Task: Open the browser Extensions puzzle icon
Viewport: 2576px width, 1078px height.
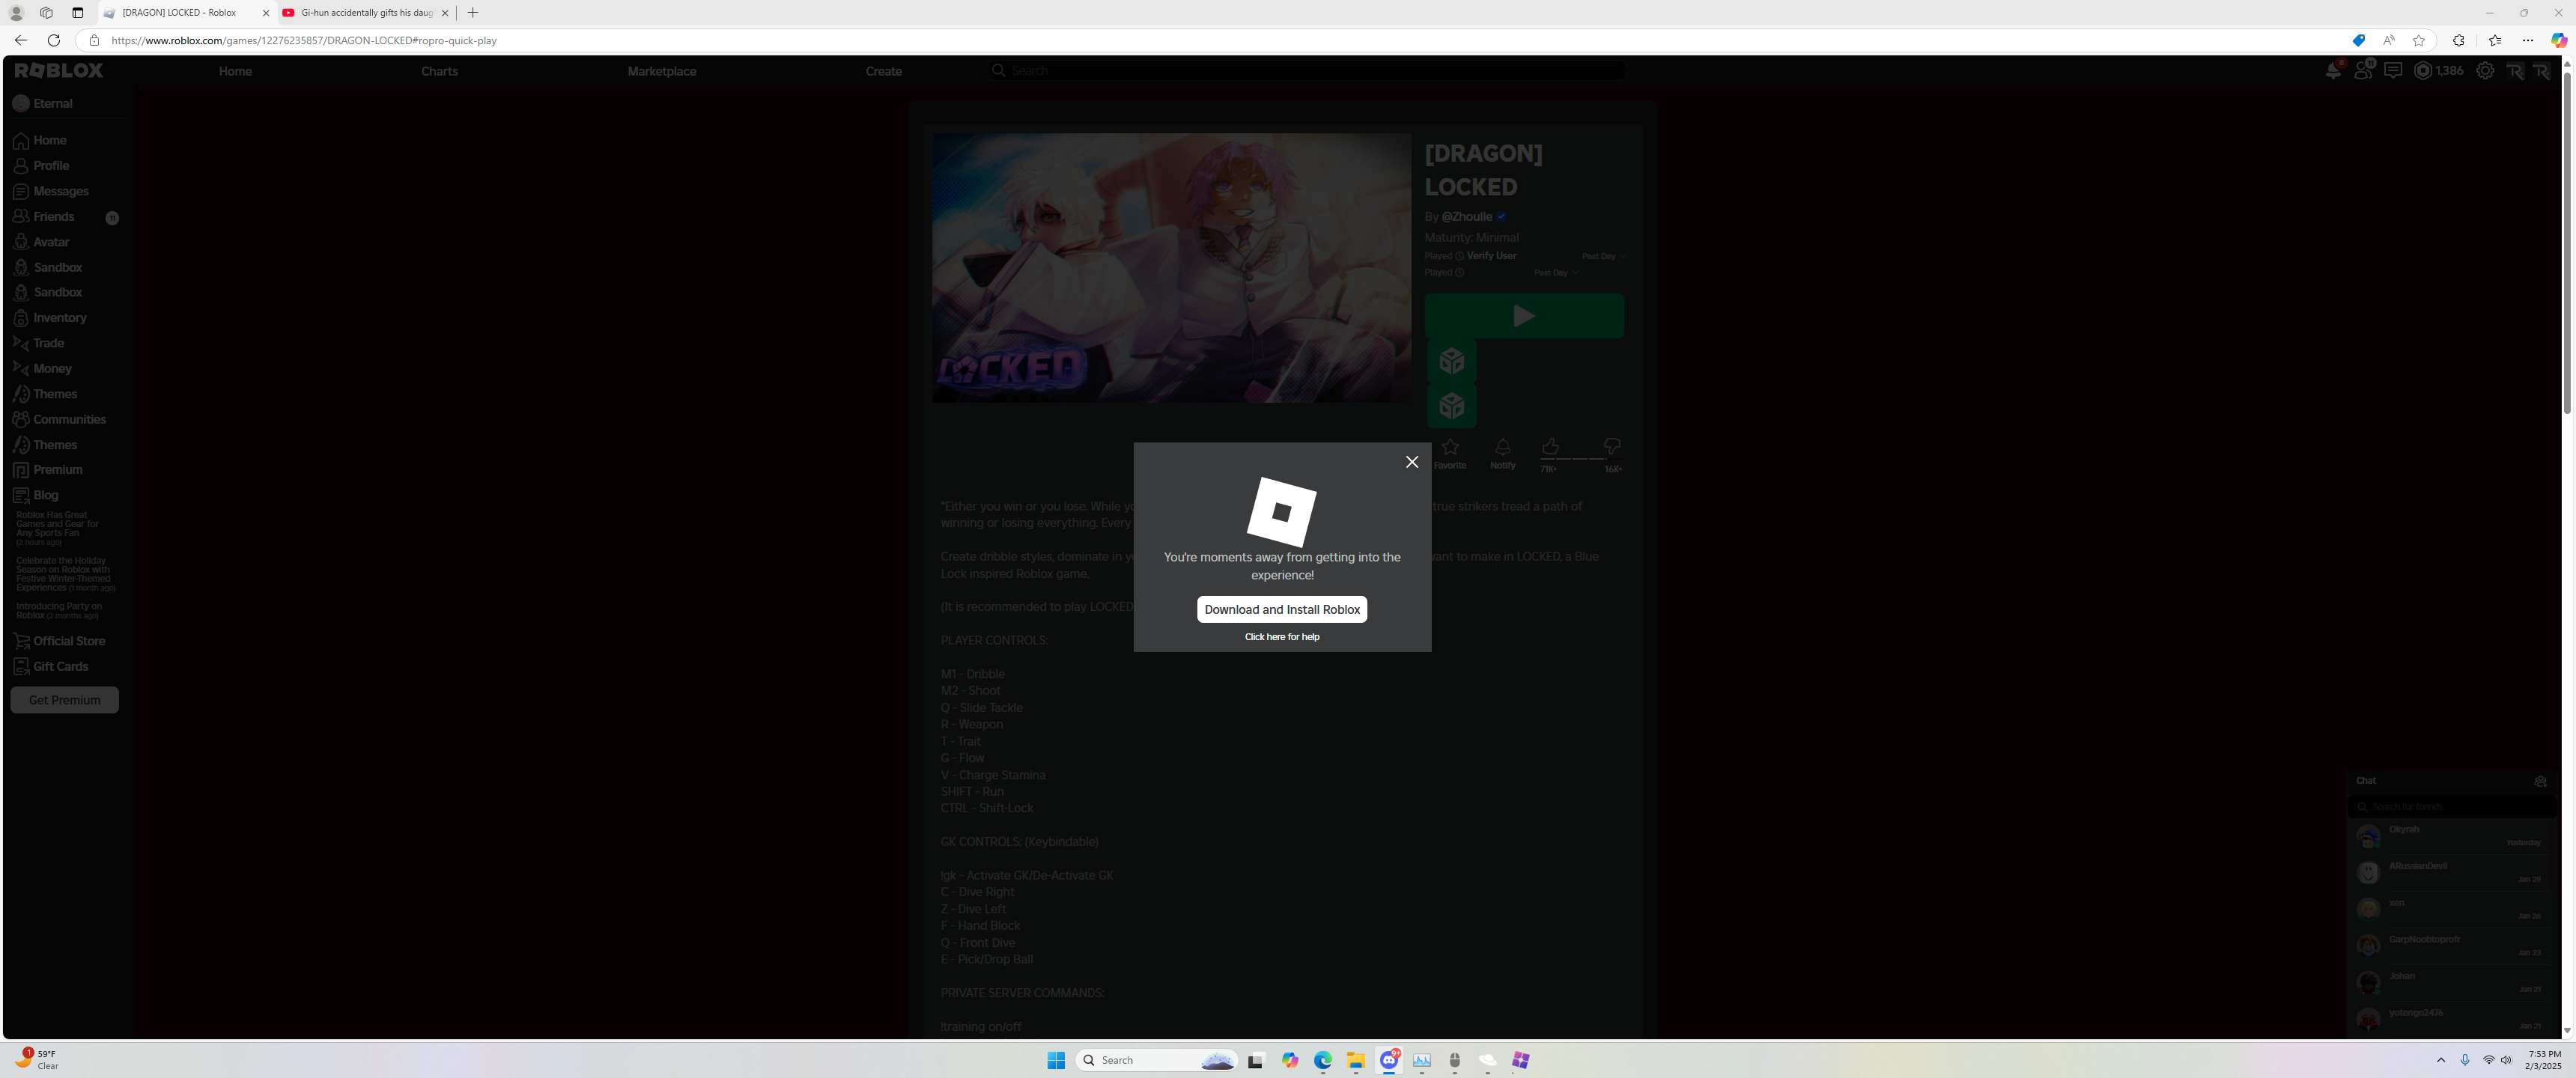Action: pos(2459,40)
